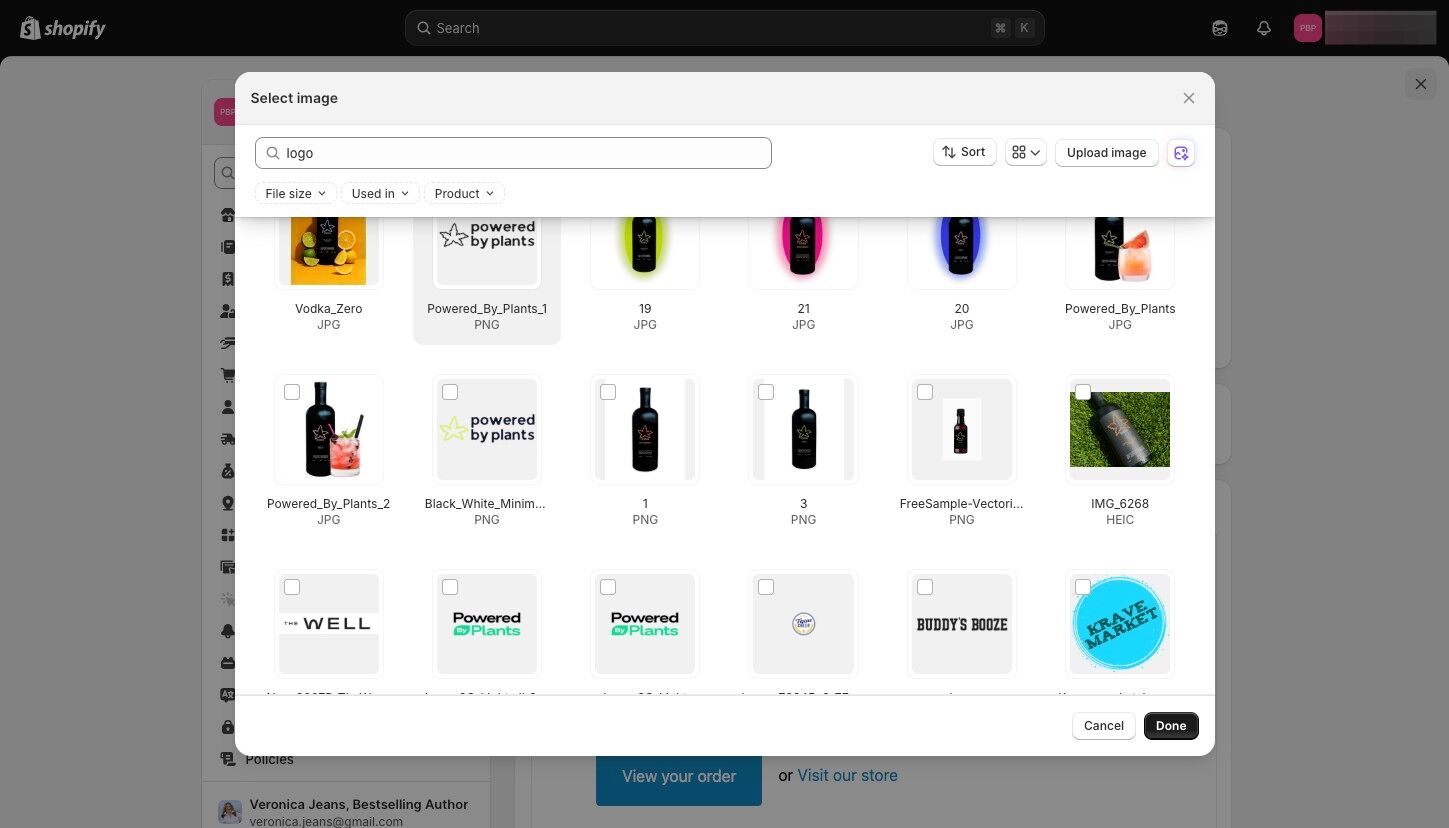Open the notifications bell
The height and width of the screenshot is (828, 1449).
(x=1264, y=28)
